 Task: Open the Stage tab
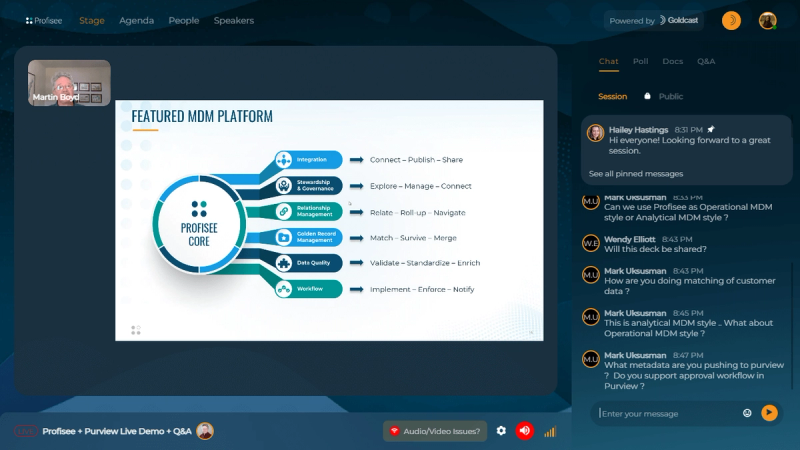92,21
